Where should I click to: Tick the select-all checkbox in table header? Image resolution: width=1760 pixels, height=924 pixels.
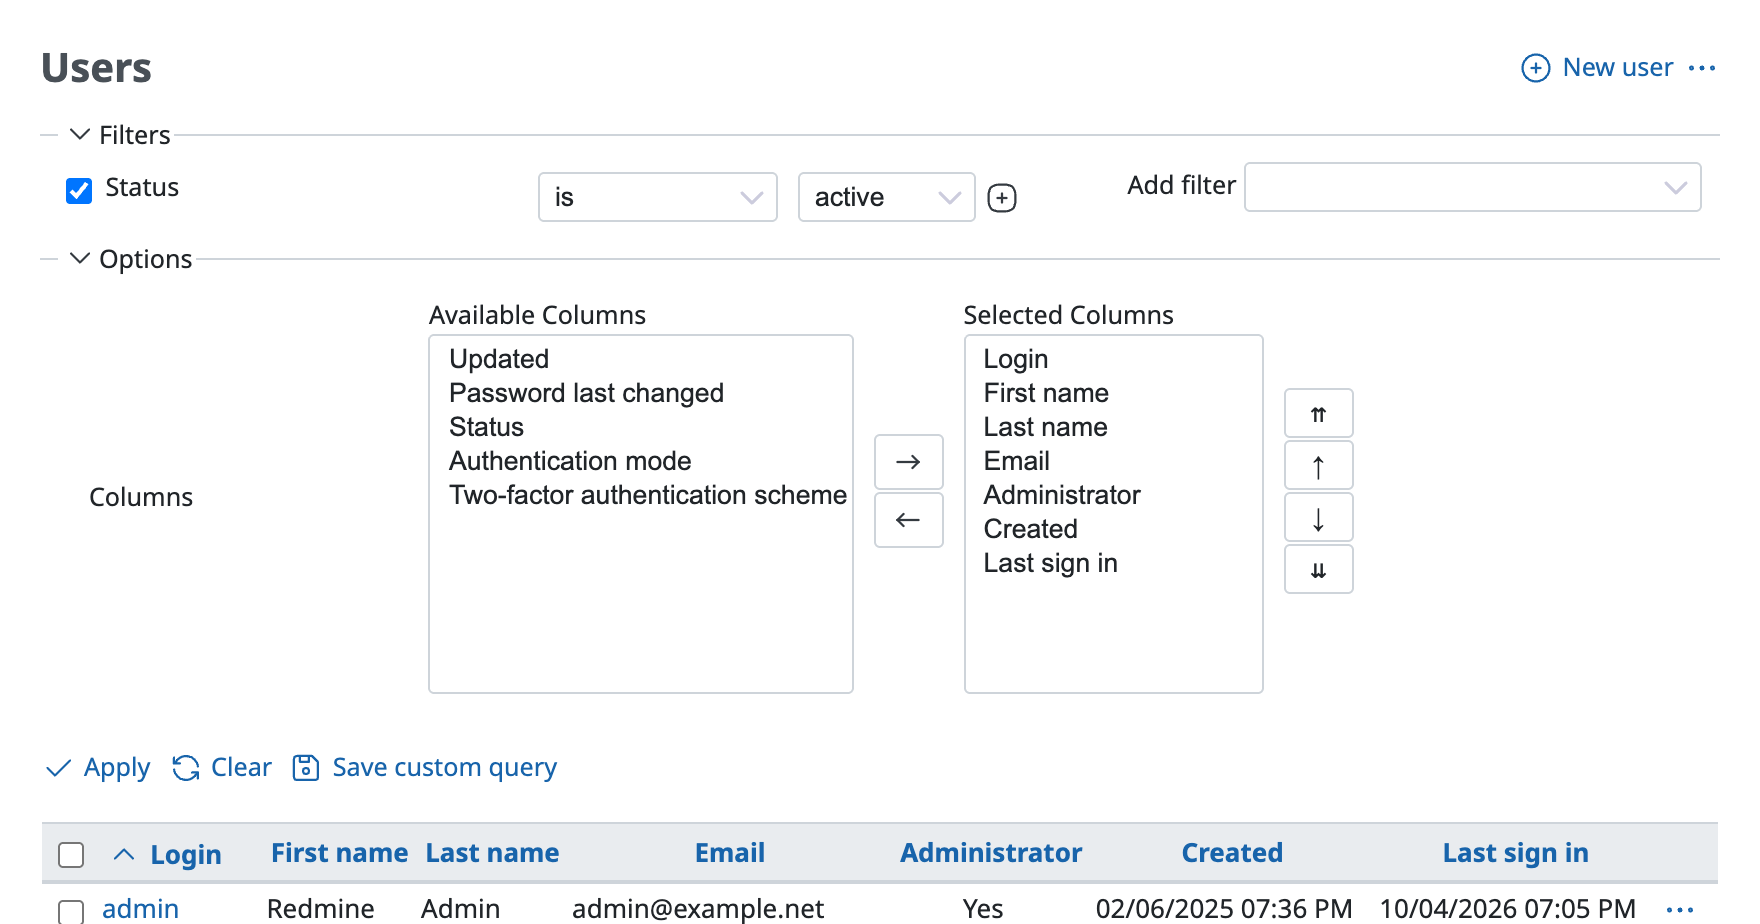click(x=71, y=855)
